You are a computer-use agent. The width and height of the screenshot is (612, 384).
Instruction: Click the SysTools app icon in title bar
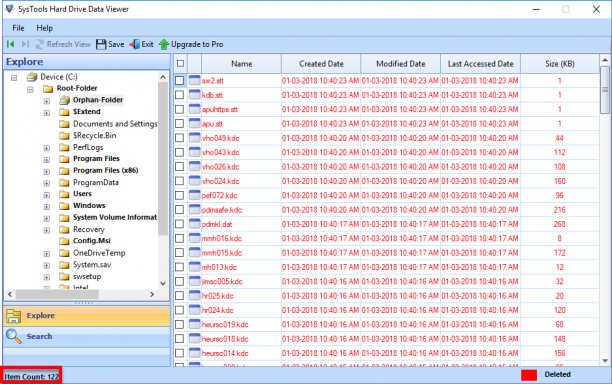9,9
